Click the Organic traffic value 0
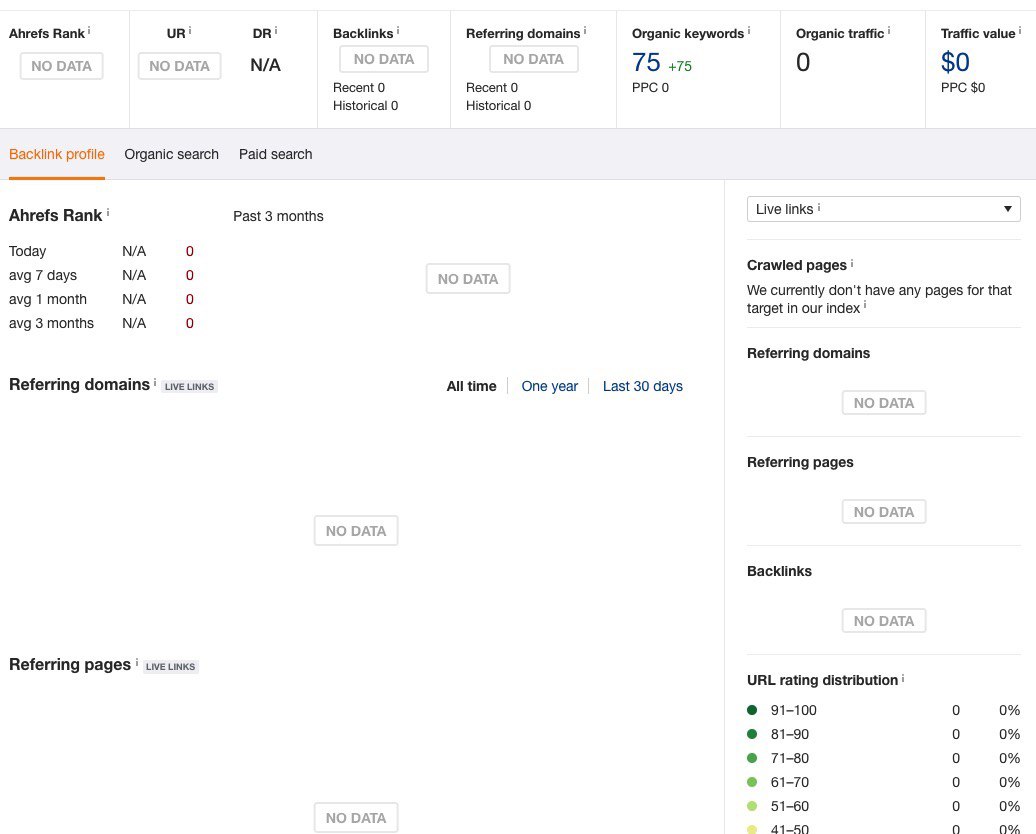Image resolution: width=1036 pixels, height=834 pixels. pos(803,62)
